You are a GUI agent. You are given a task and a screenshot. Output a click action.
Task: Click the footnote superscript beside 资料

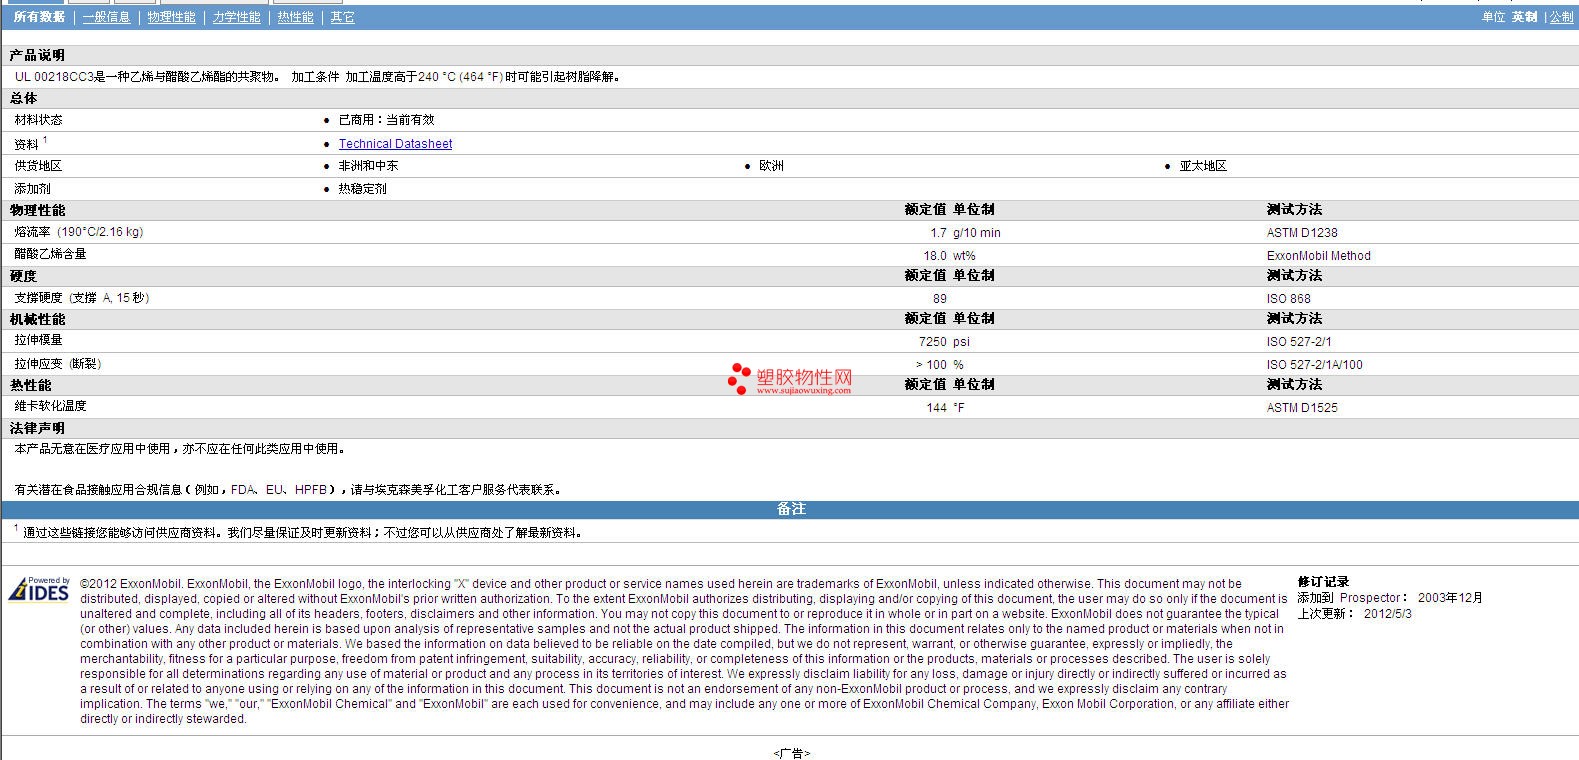click(x=45, y=140)
